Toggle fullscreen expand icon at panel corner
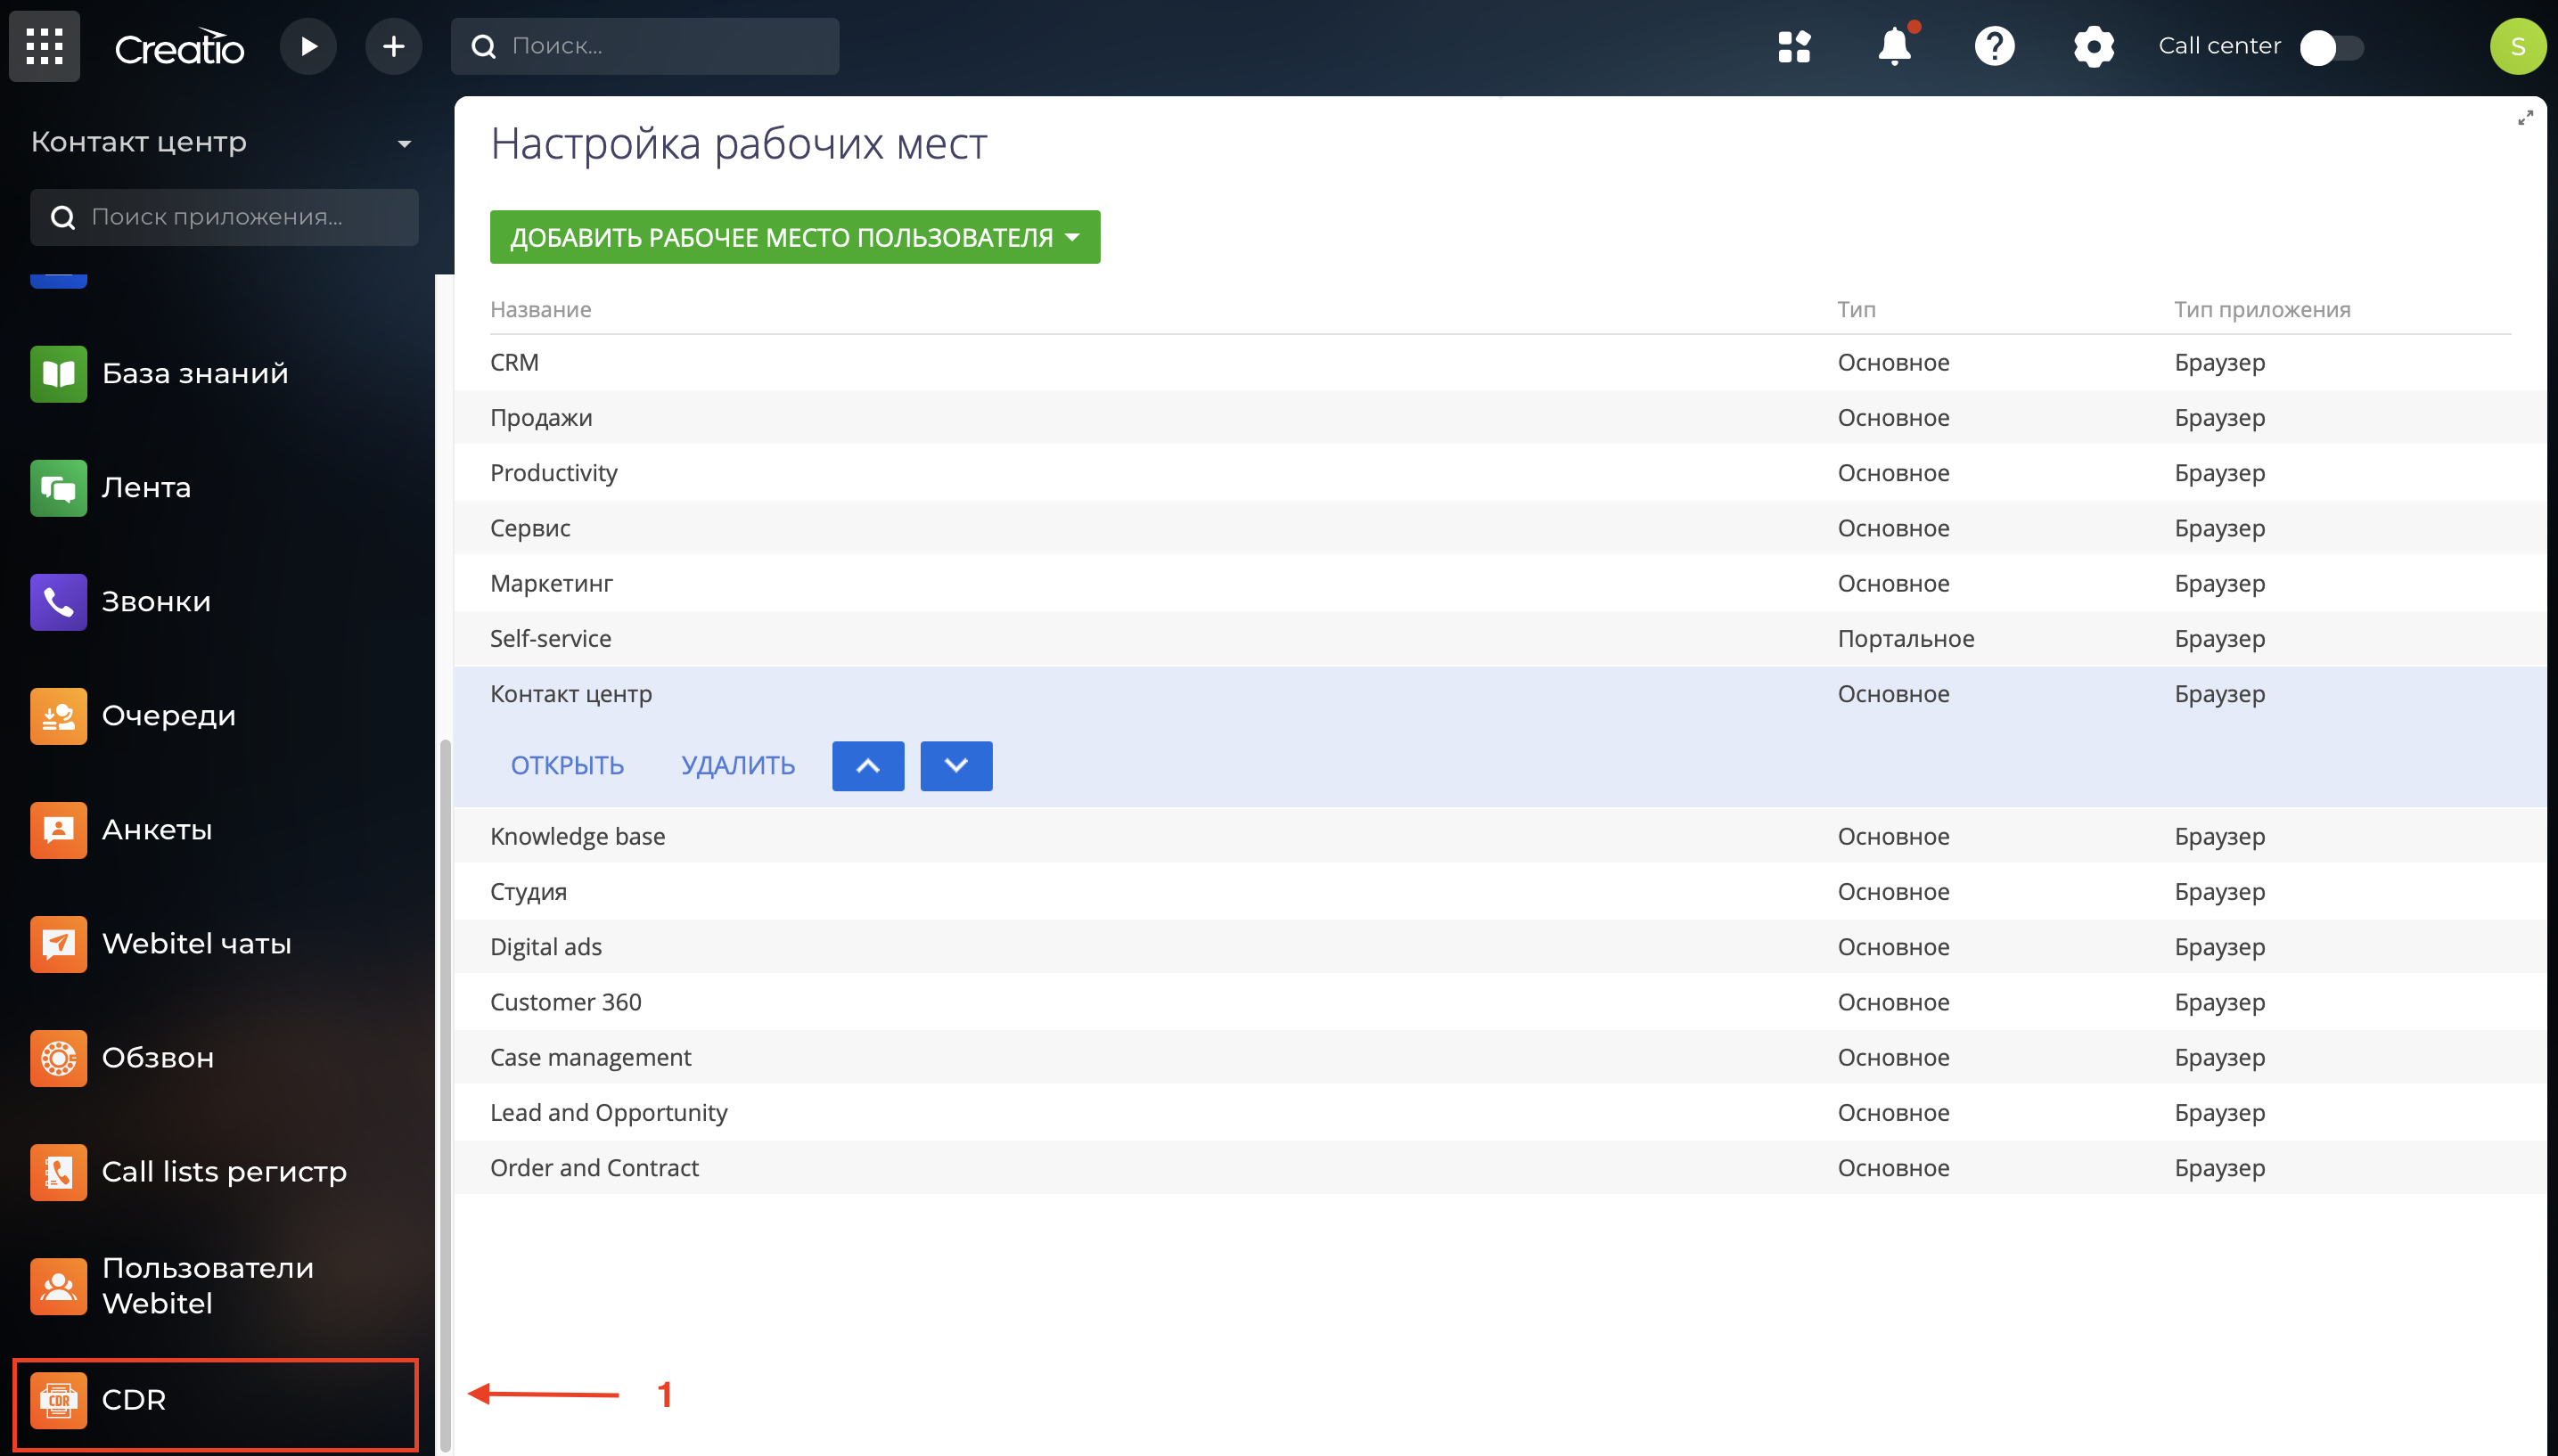2558x1456 pixels. [x=2525, y=118]
